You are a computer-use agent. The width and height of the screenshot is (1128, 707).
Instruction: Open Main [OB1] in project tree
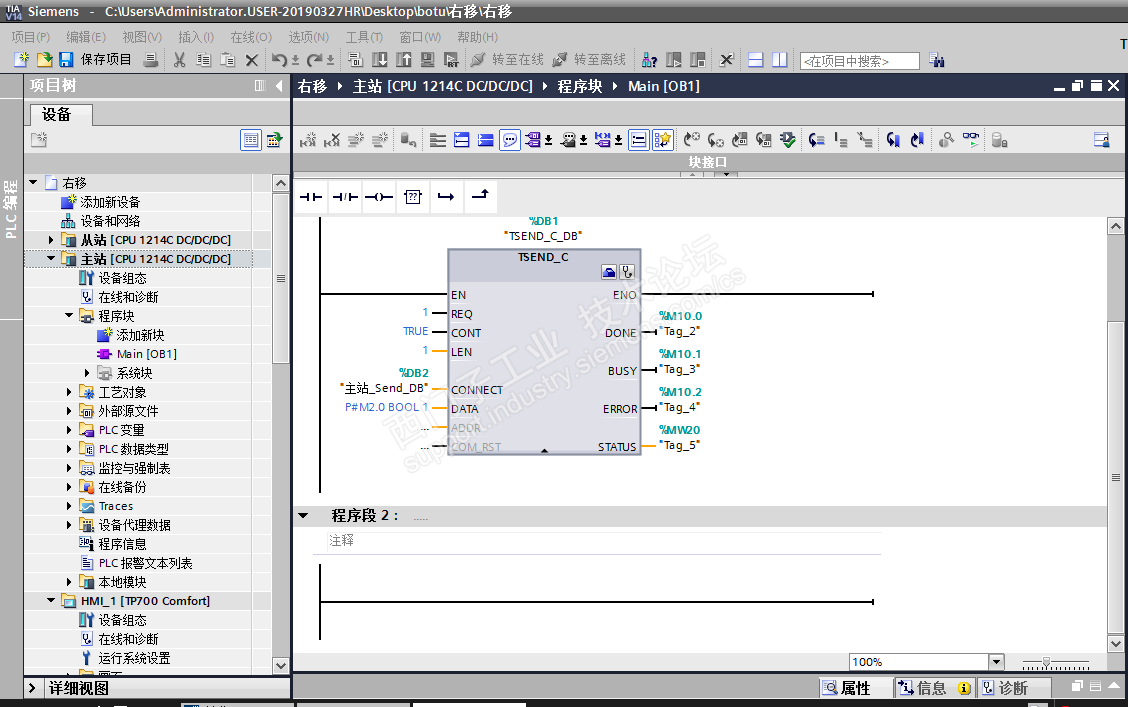[146, 354]
